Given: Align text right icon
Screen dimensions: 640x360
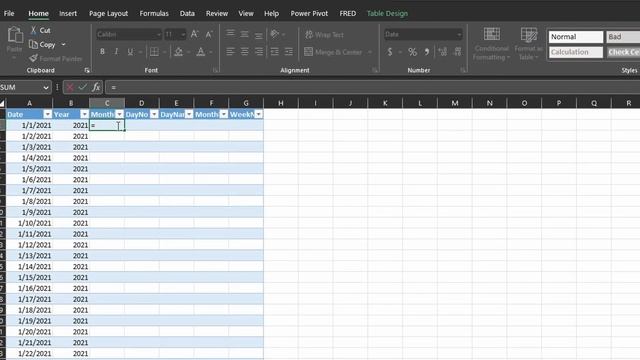Looking at the screenshot, I should pos(259,52).
